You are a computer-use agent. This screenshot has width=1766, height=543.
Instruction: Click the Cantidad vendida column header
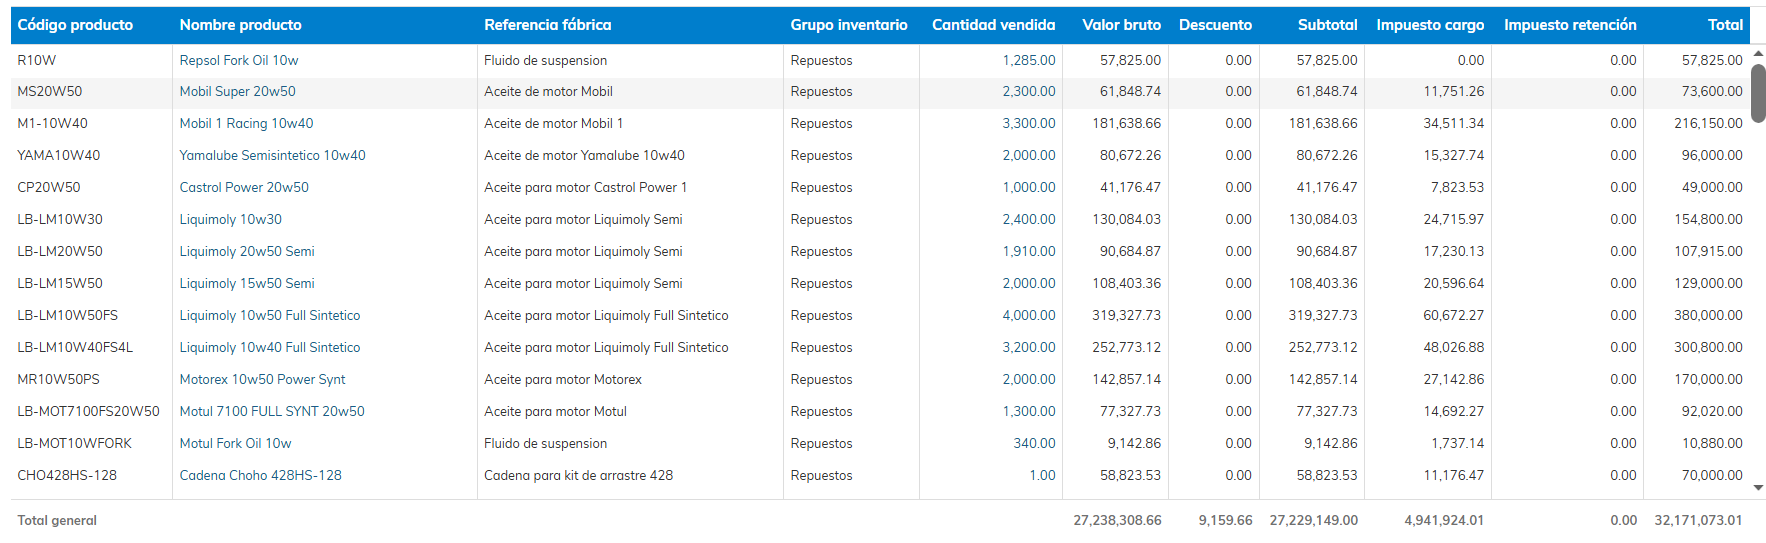992,25
